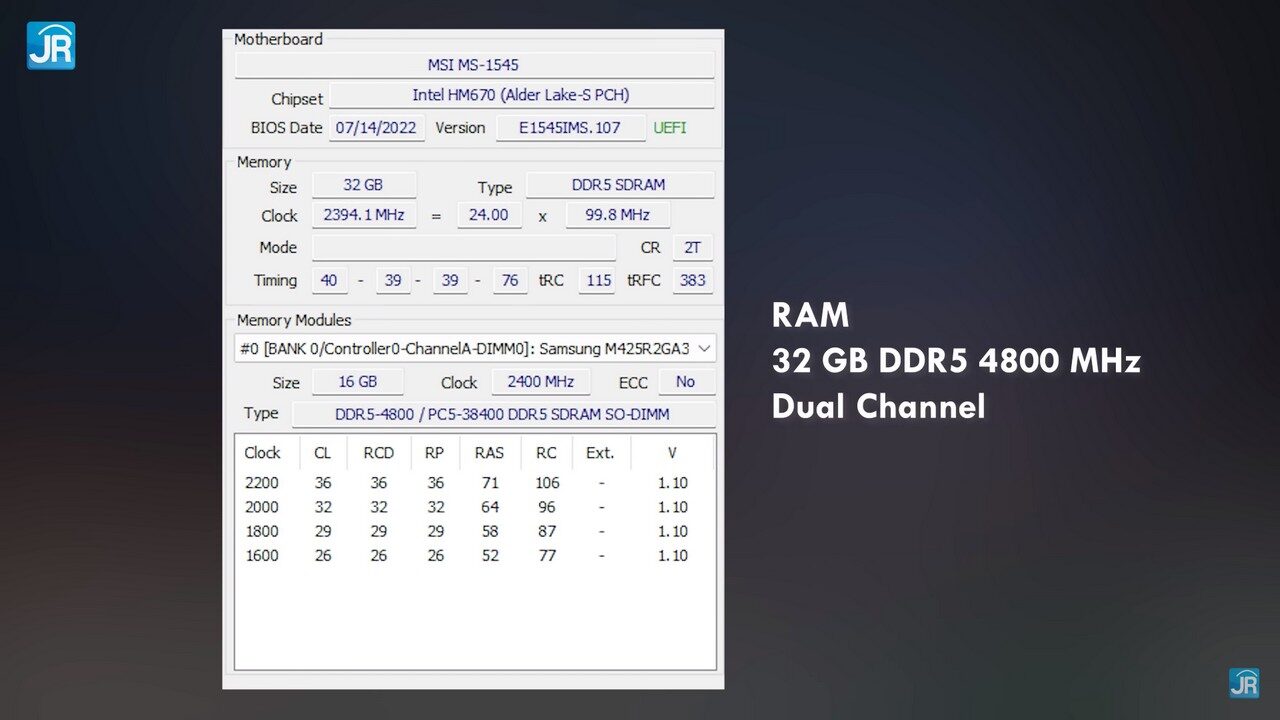Click the 24.00 multiplier field

pos(489,214)
